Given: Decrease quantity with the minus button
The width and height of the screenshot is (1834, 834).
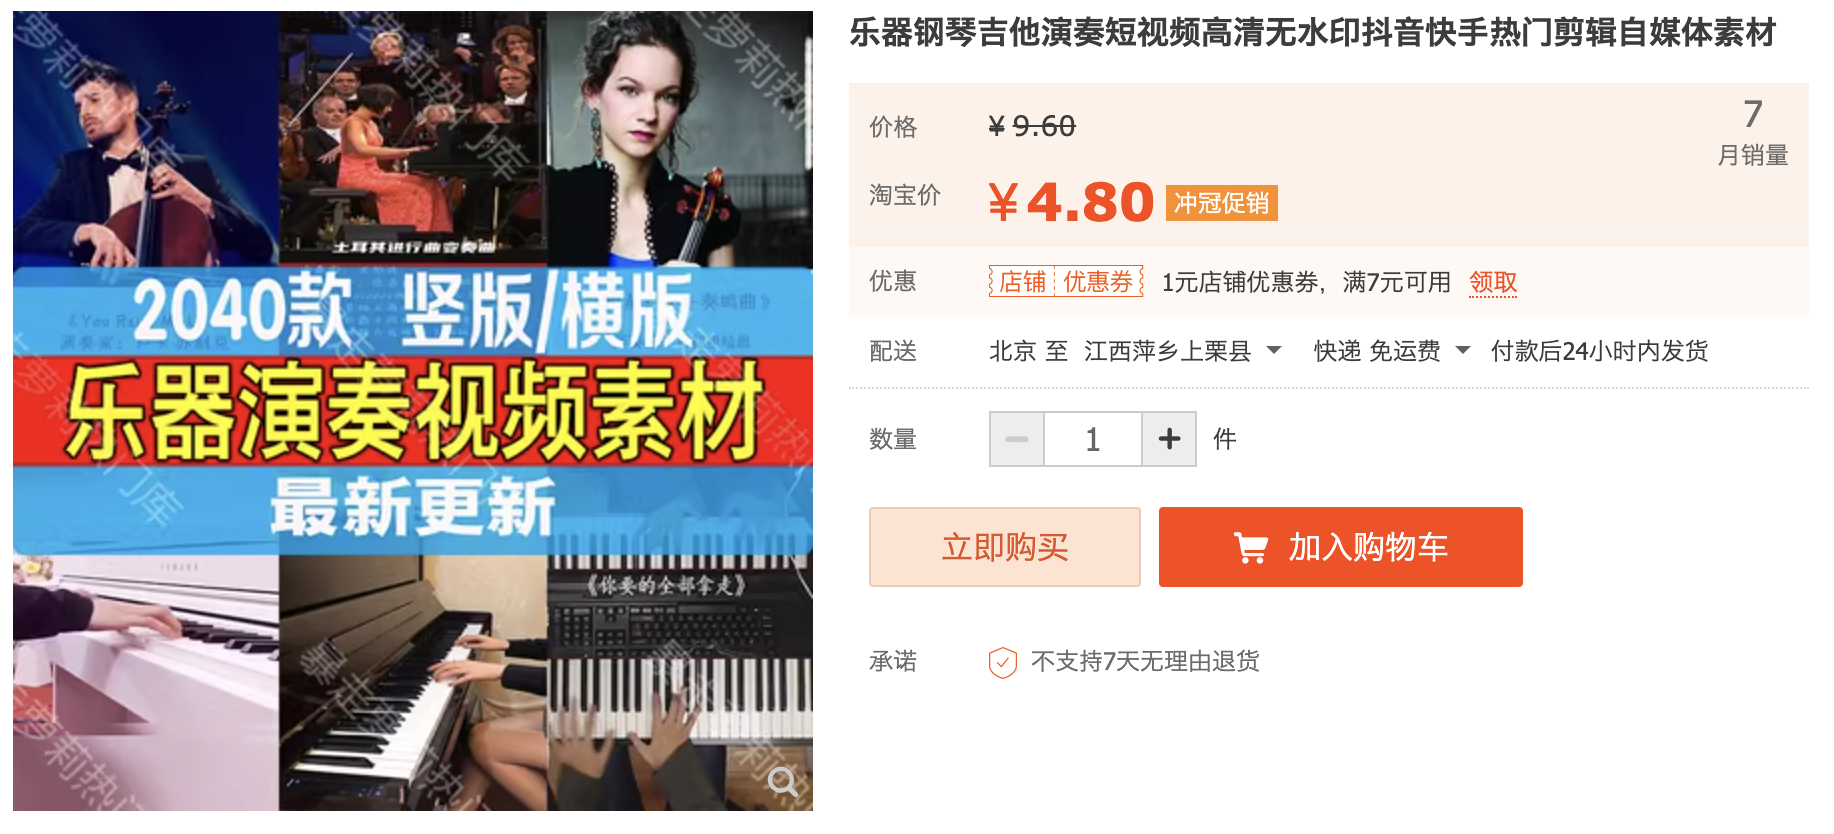Looking at the screenshot, I should [x=1017, y=439].
